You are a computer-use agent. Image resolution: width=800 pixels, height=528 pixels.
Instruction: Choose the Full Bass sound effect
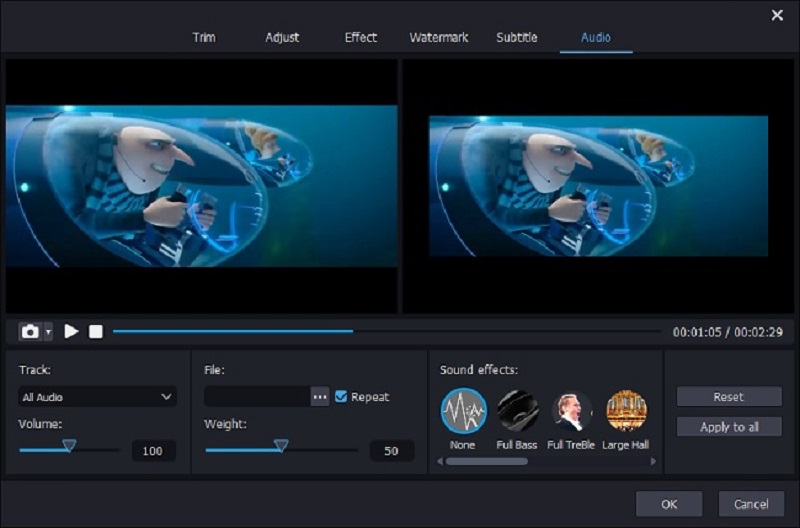click(518, 411)
